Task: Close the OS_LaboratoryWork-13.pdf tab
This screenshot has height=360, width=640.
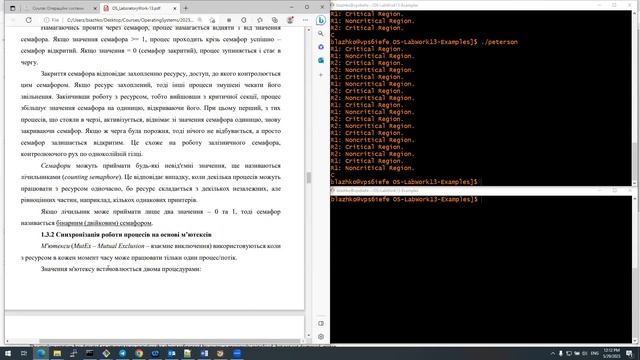Action: [x=174, y=8]
